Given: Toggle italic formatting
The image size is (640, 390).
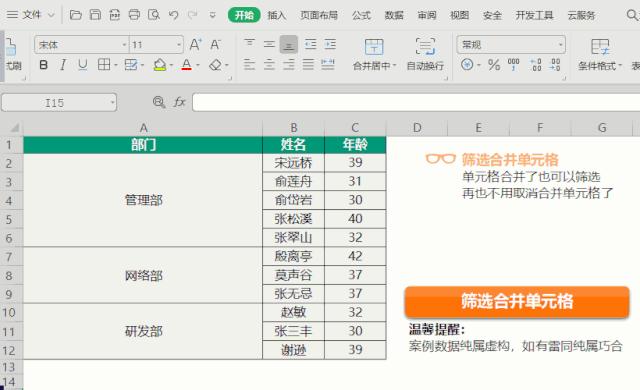Looking at the screenshot, I should point(63,64).
